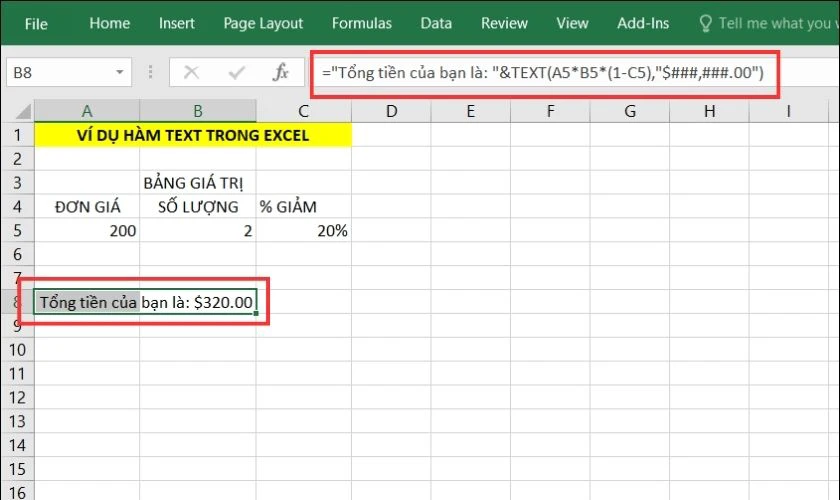Select column F header
Screen dimensions: 840x500
point(550,111)
